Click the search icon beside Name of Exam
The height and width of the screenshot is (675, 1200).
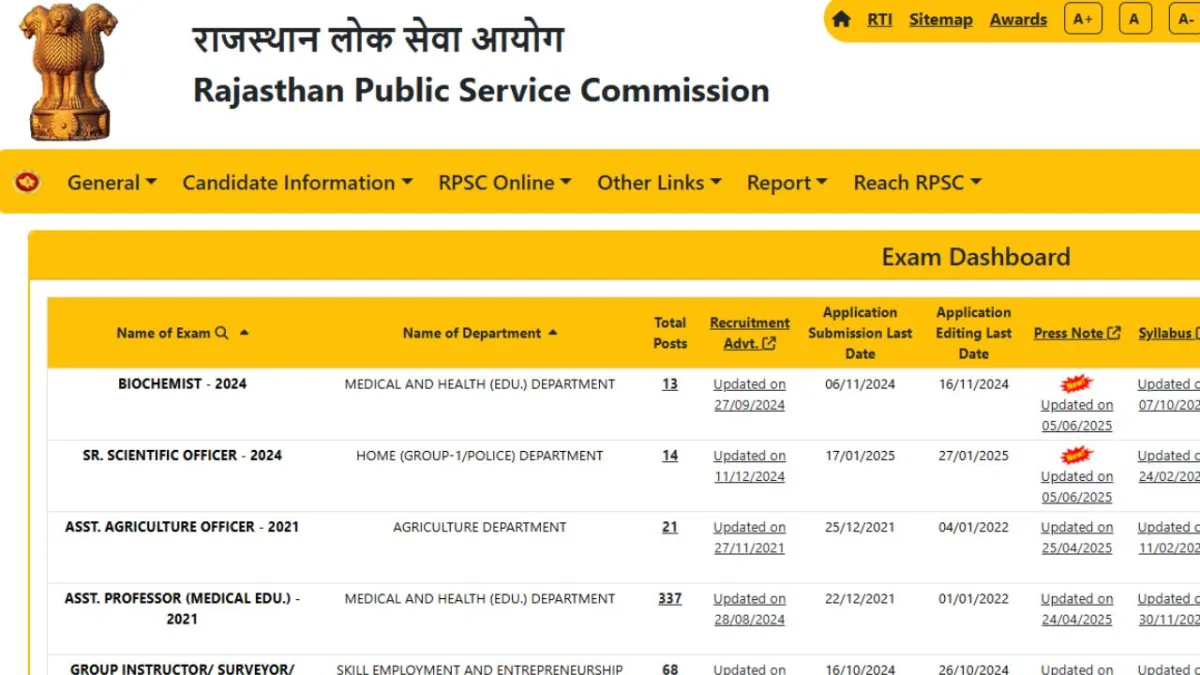pos(223,333)
